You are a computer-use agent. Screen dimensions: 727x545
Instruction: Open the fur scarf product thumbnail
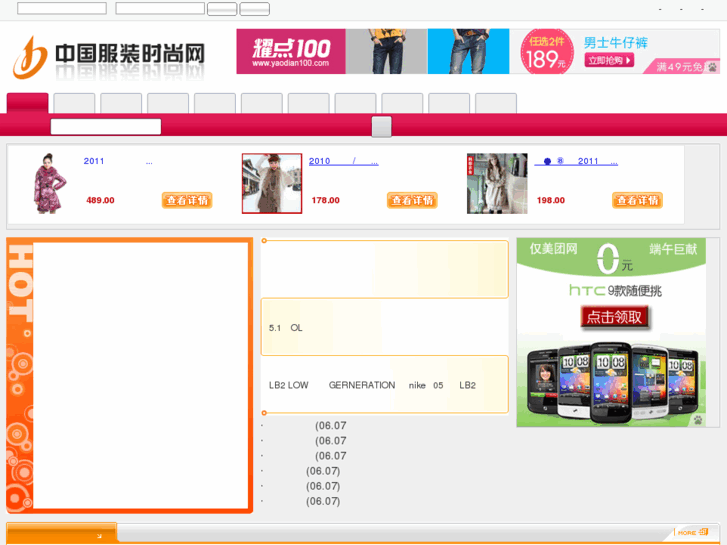click(x=272, y=184)
